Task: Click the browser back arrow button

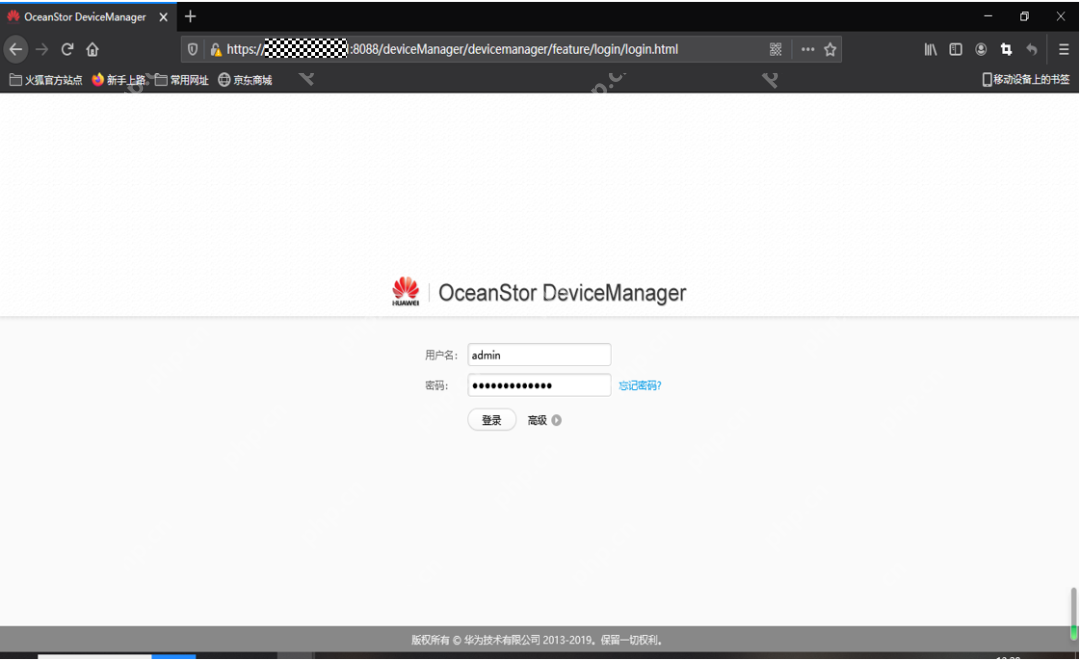Action: coord(15,49)
